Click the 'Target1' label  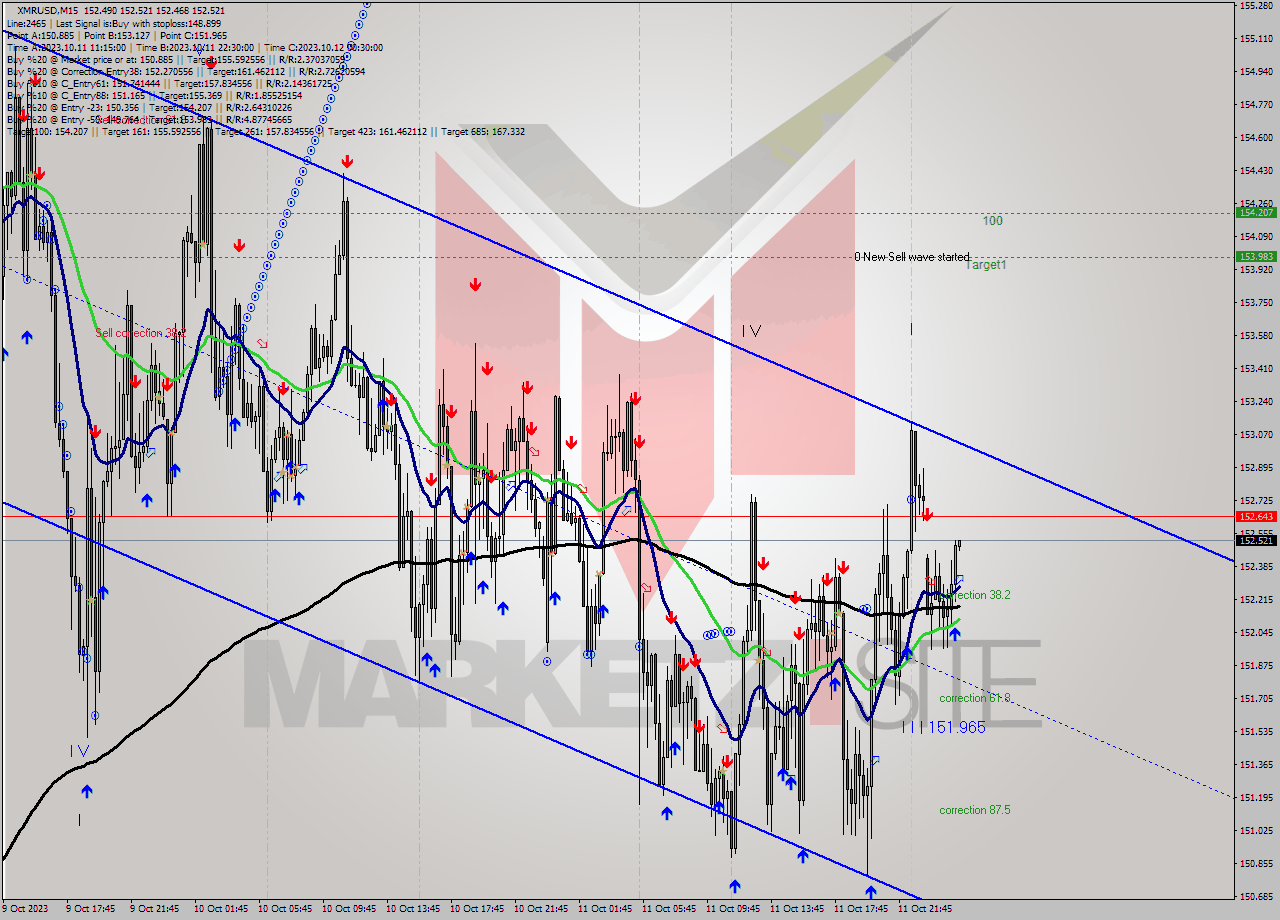[986, 264]
